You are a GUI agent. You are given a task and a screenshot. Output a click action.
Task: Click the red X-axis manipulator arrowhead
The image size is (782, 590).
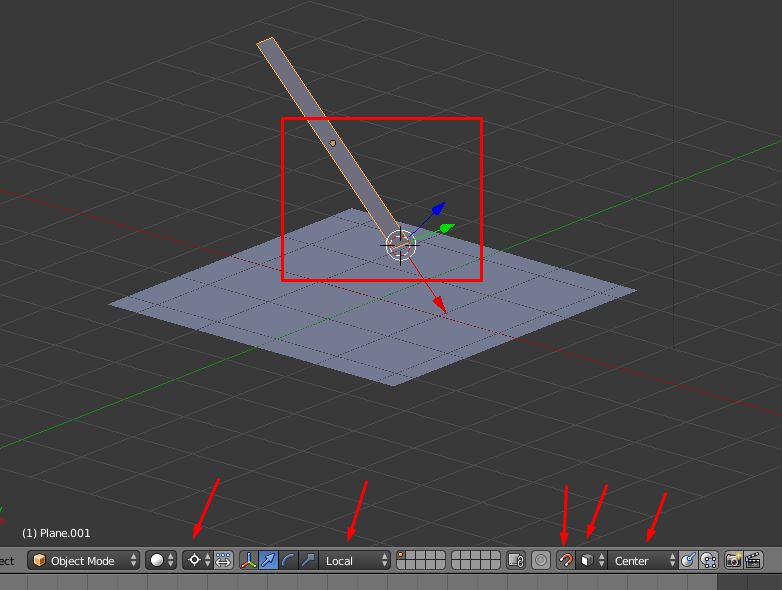(440, 304)
